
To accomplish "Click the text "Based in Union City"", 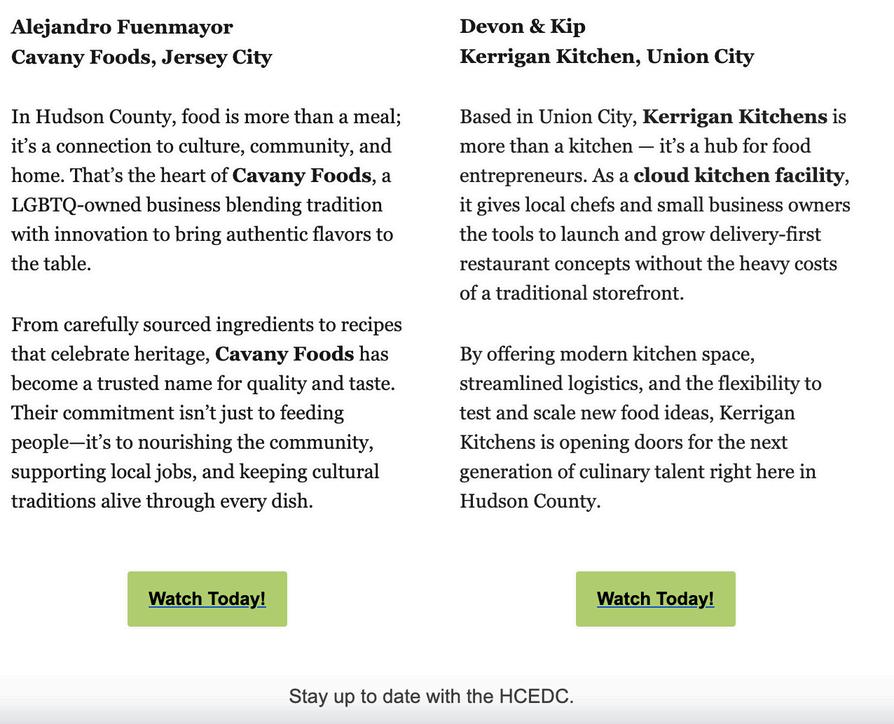I will 547,117.
